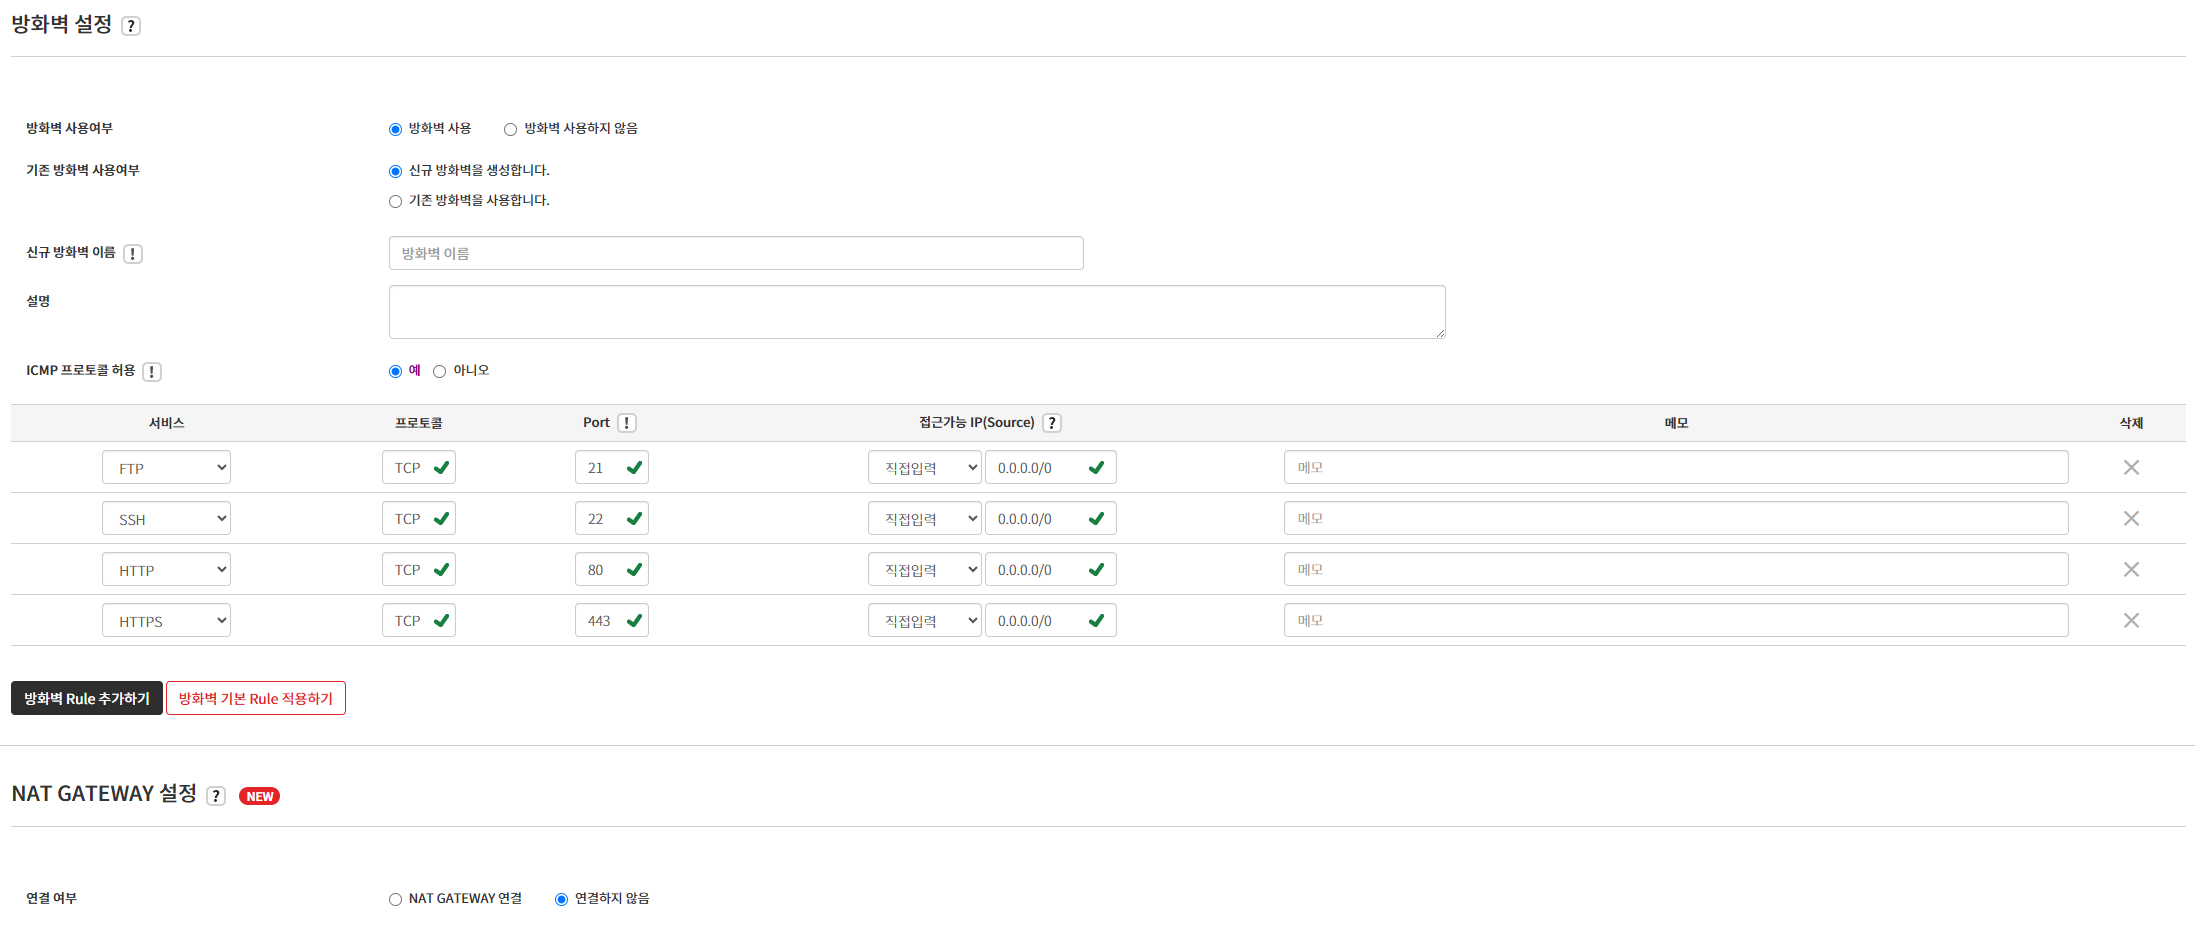This screenshot has width=2195, height=947.
Task: Click source IP field in SSH row
Action: pos(1051,518)
